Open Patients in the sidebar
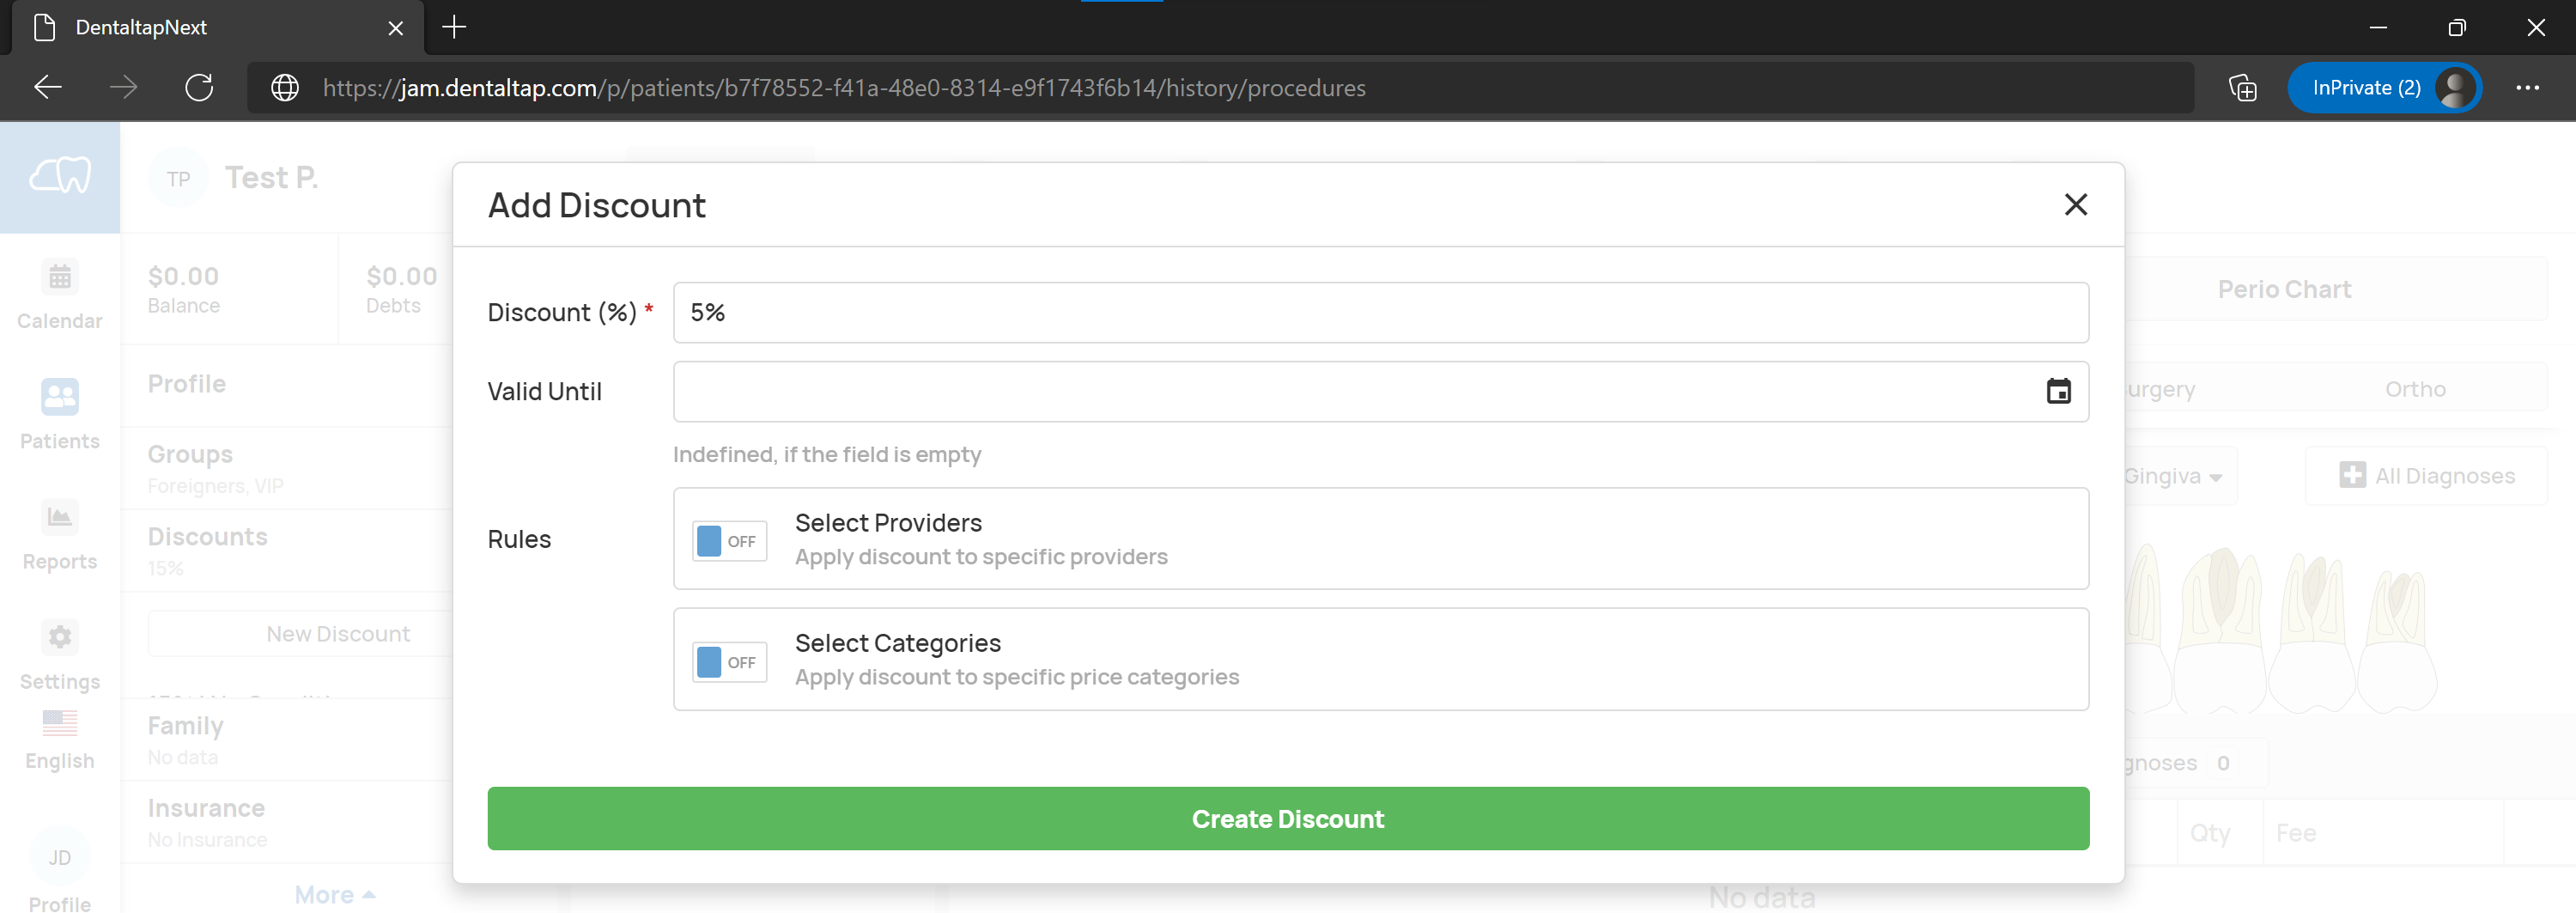 click(60, 415)
